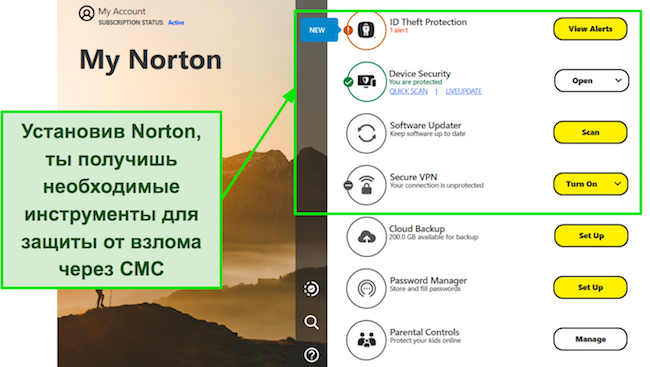Click the View Alerts button
Image resolution: width=650 pixels, height=367 pixels.
coord(590,29)
